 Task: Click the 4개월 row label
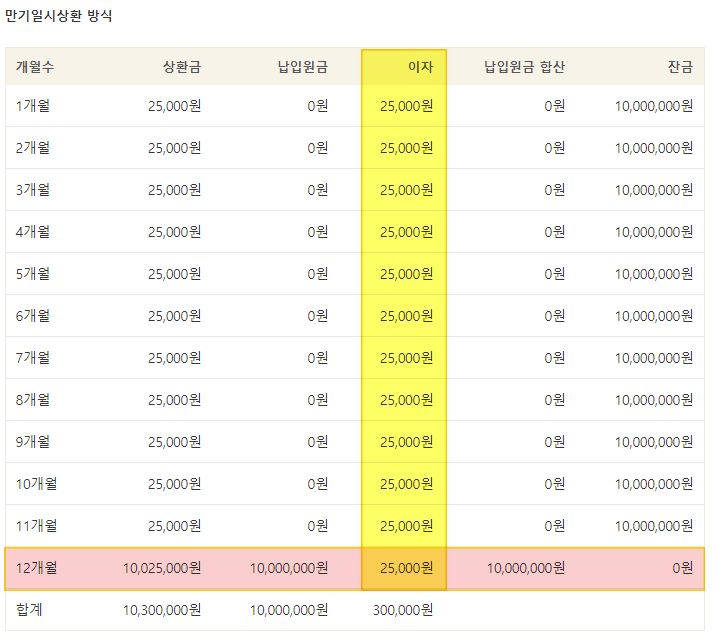(x=33, y=232)
